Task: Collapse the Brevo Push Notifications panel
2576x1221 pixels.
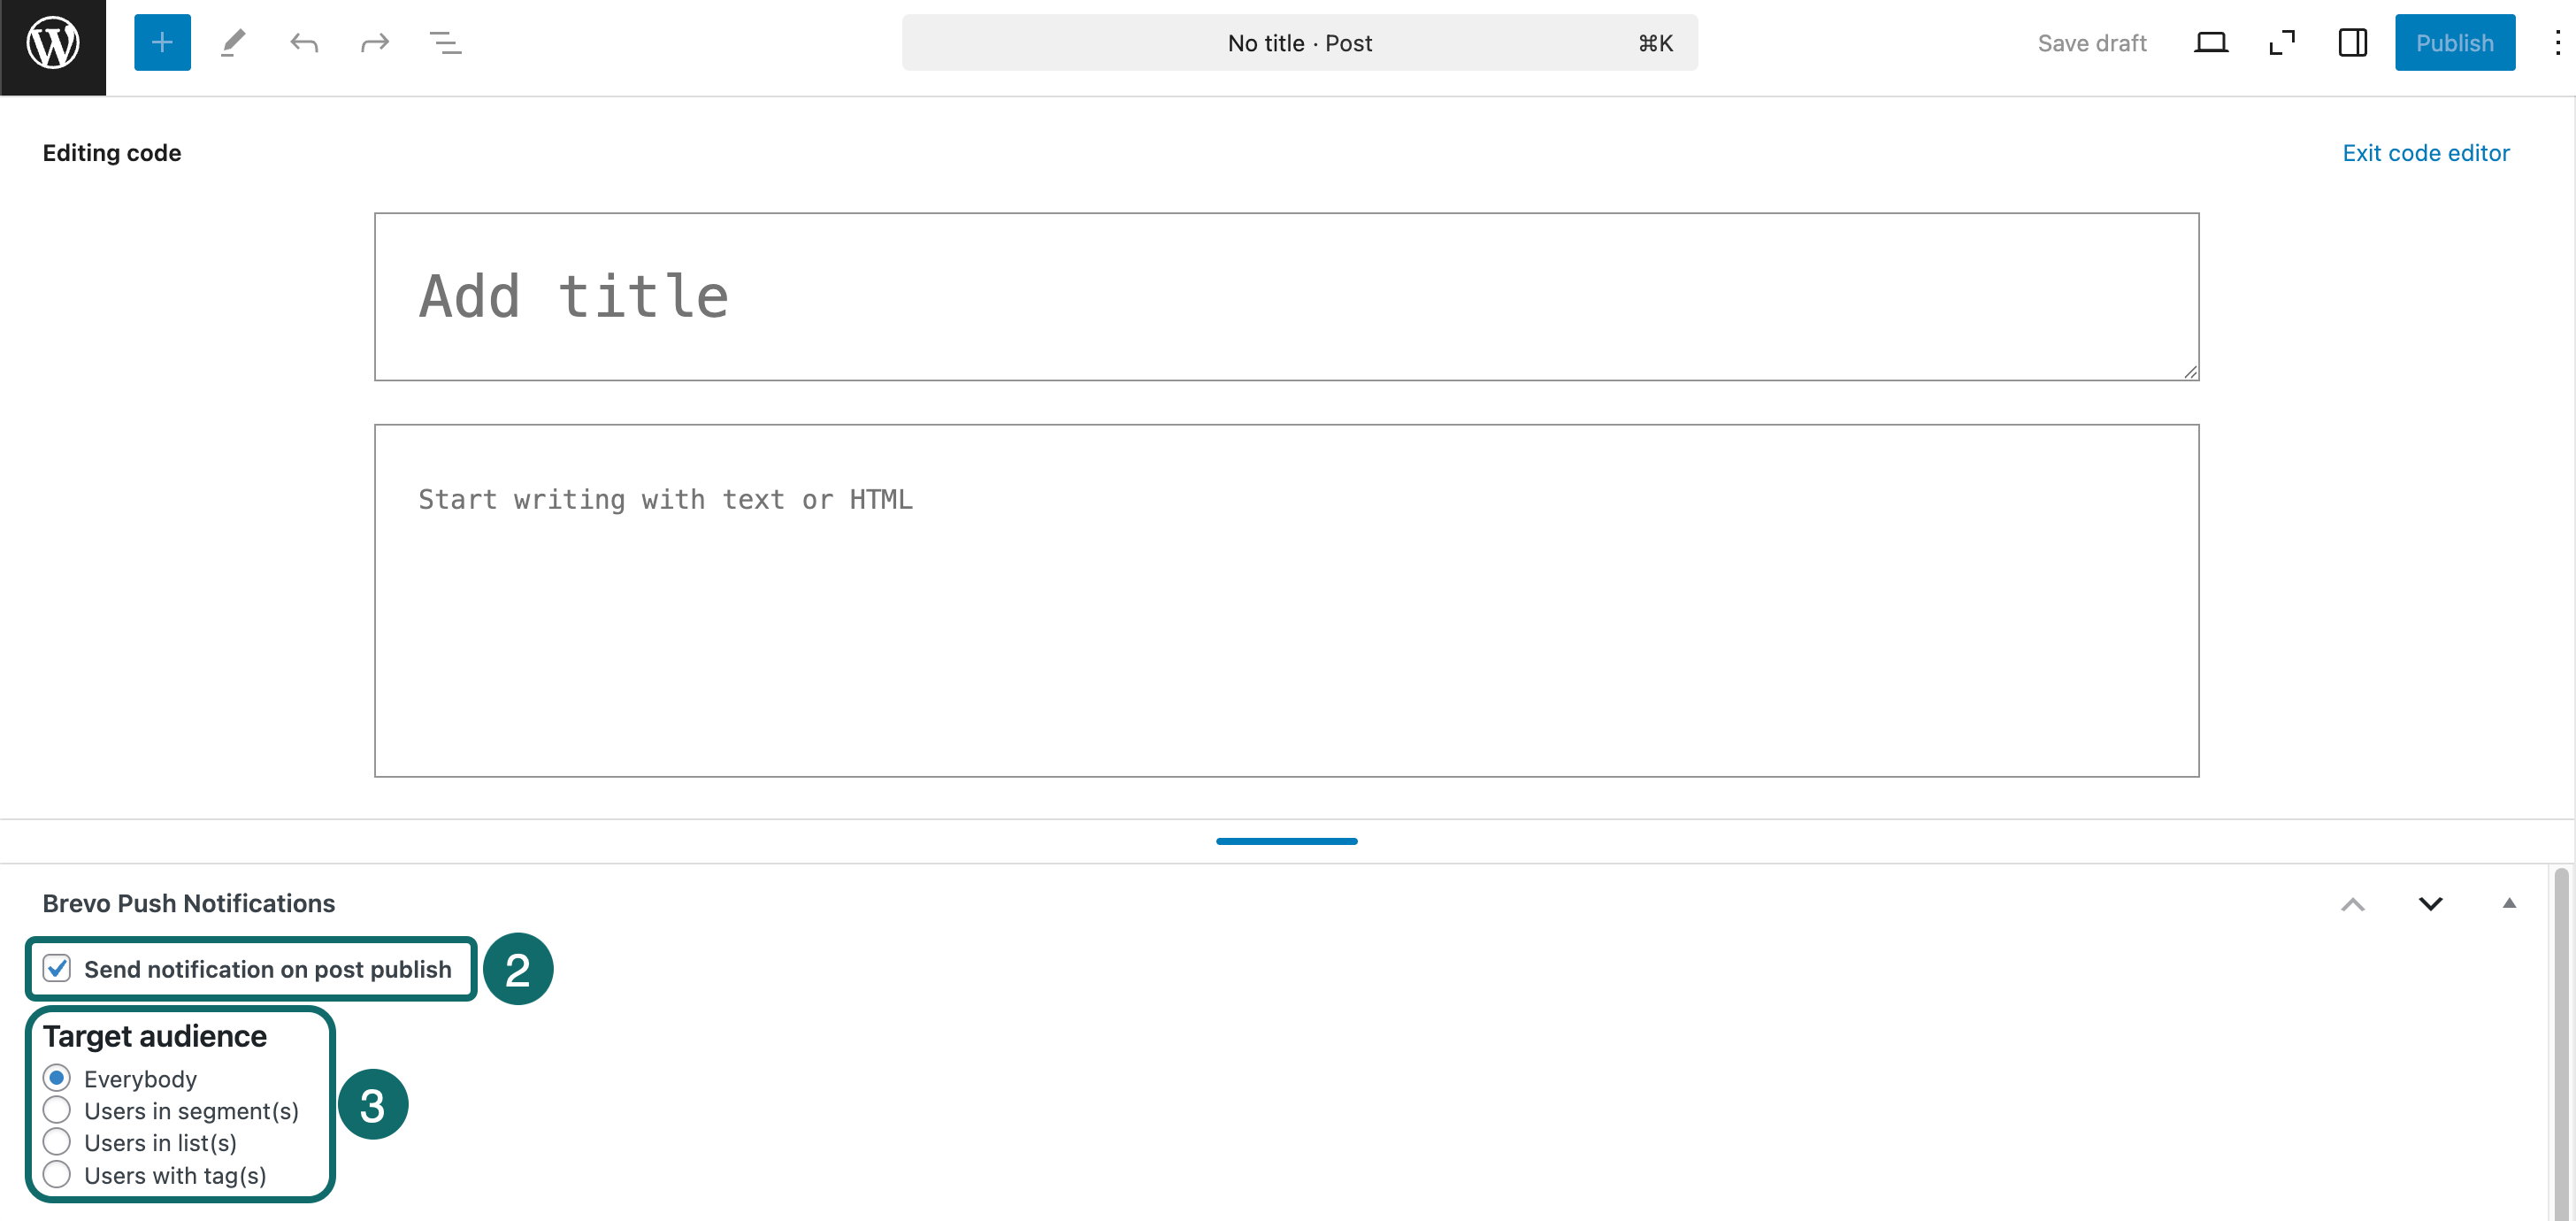Action: coord(2508,904)
